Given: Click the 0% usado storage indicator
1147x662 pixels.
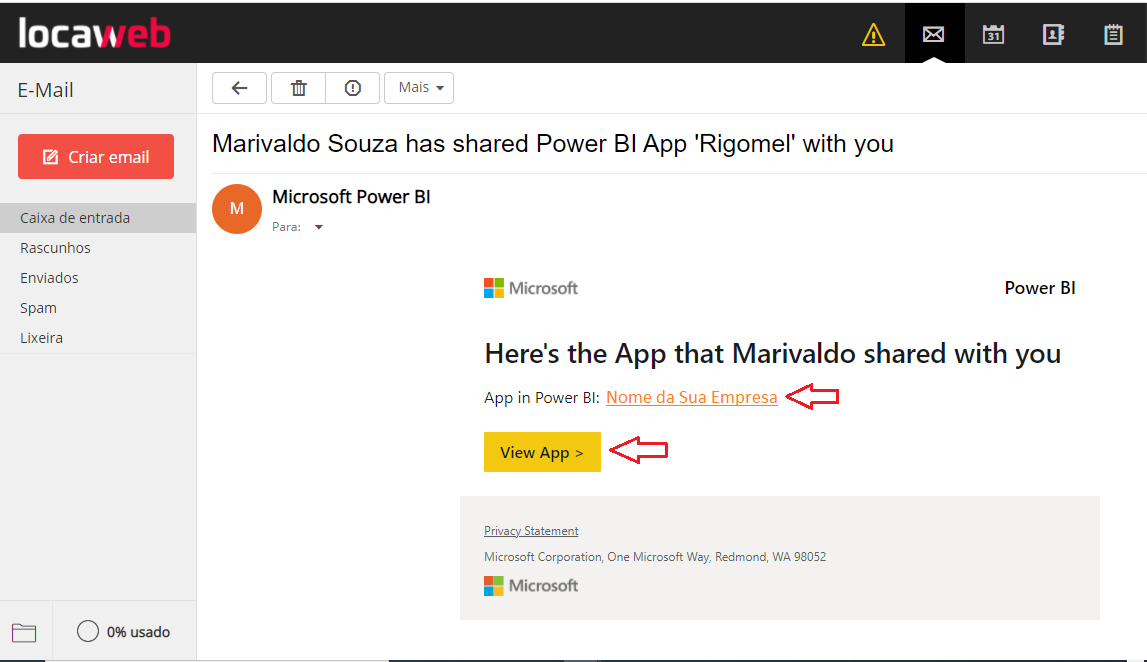Looking at the screenshot, I should click(124, 632).
